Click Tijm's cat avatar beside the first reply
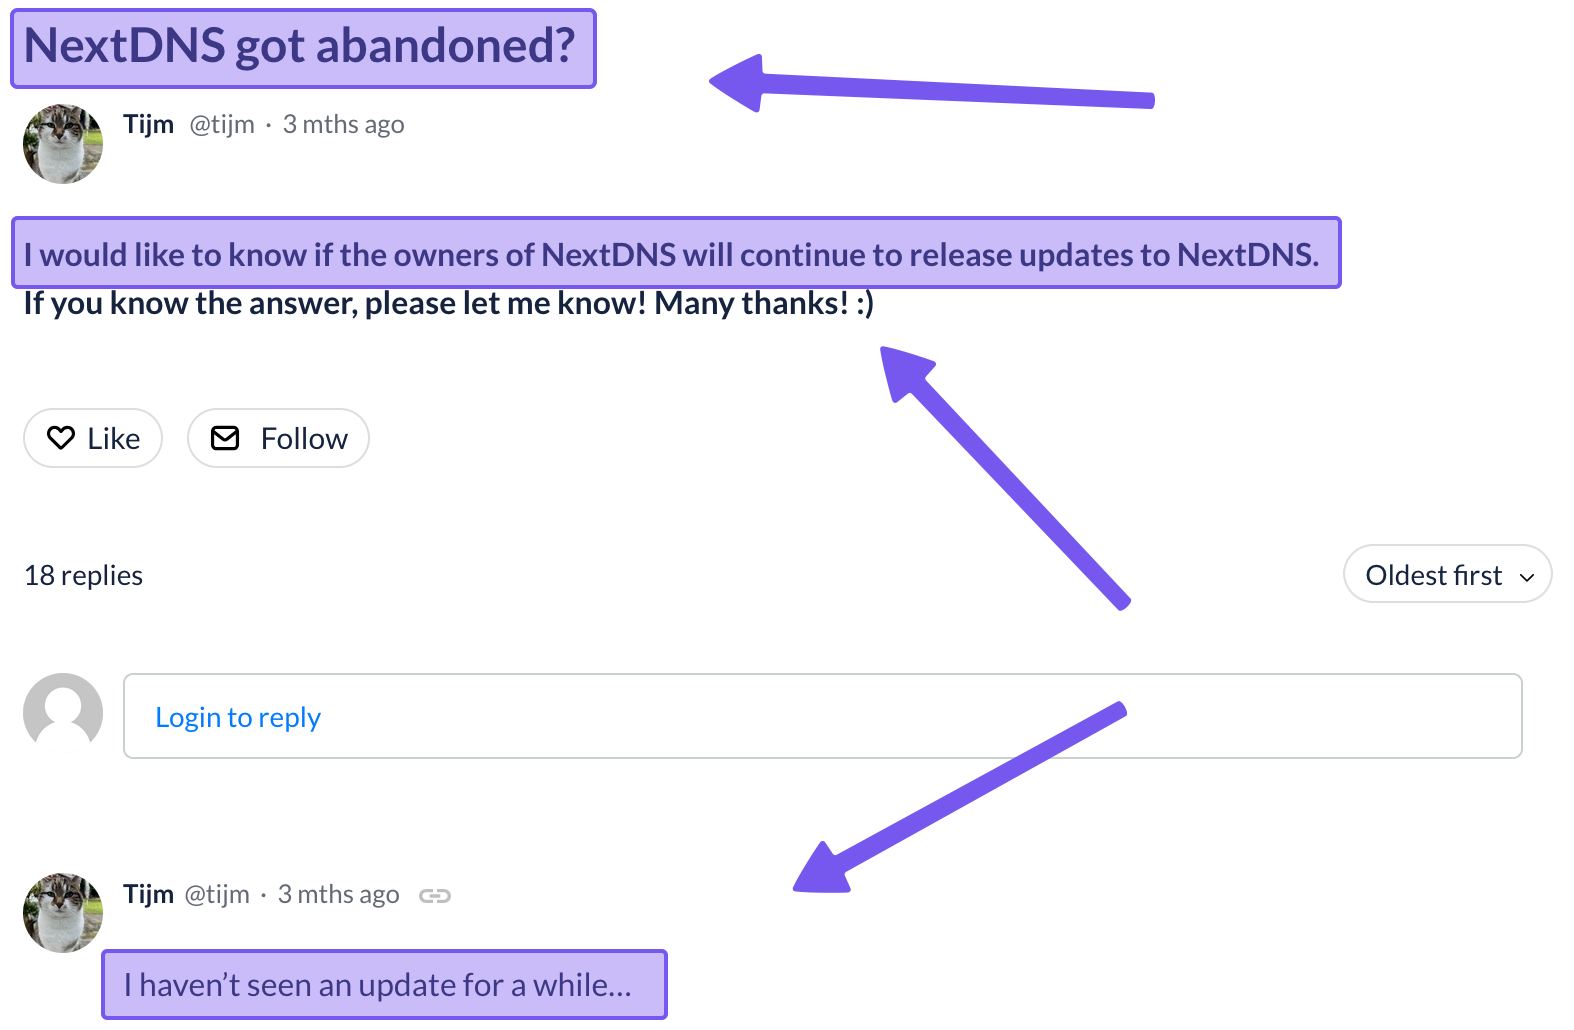Viewport: 1574px width, 1030px height. 63,912
